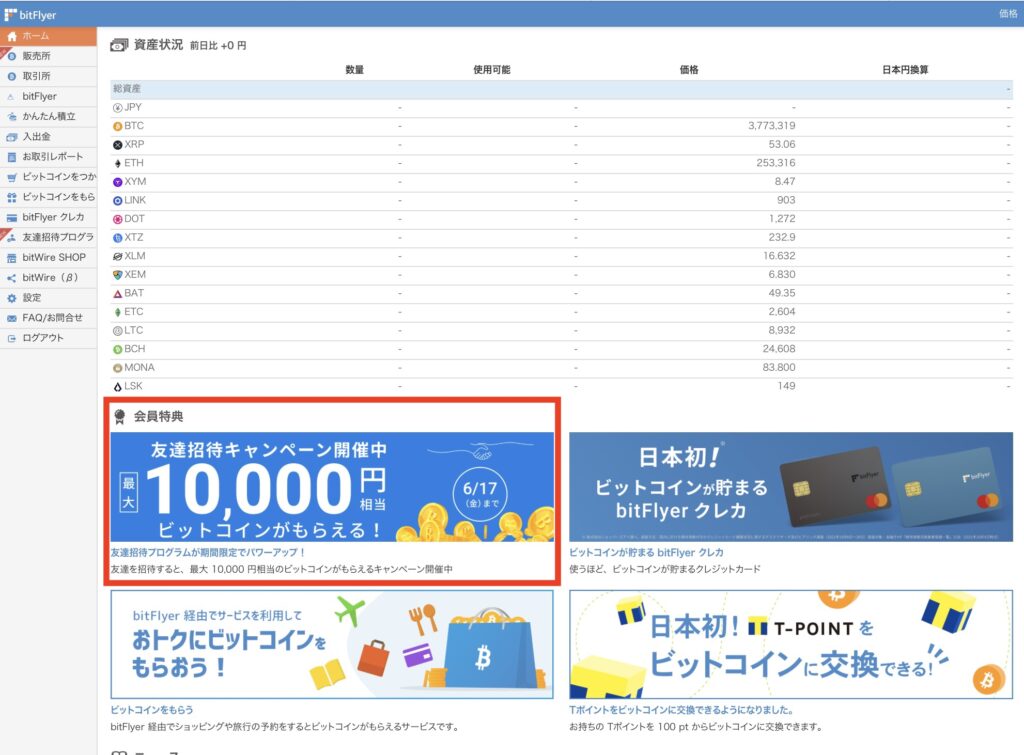1024x755 pixels.
Task: Click the JPY yen icon
Action: (x=118, y=108)
